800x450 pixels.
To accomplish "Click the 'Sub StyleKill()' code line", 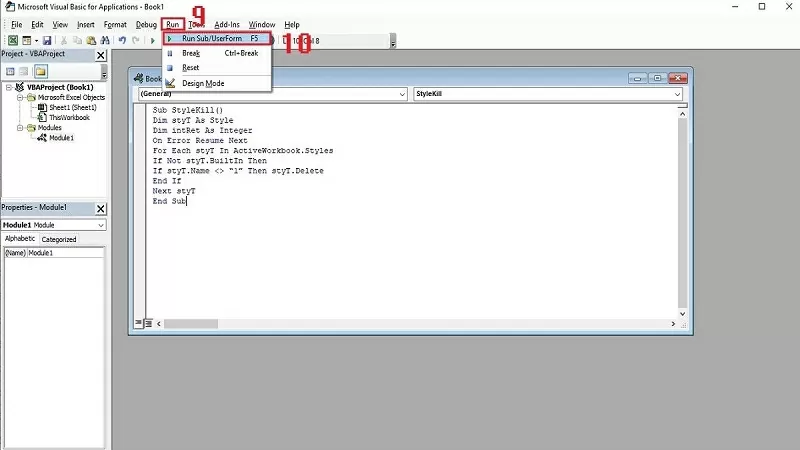I will [x=188, y=110].
